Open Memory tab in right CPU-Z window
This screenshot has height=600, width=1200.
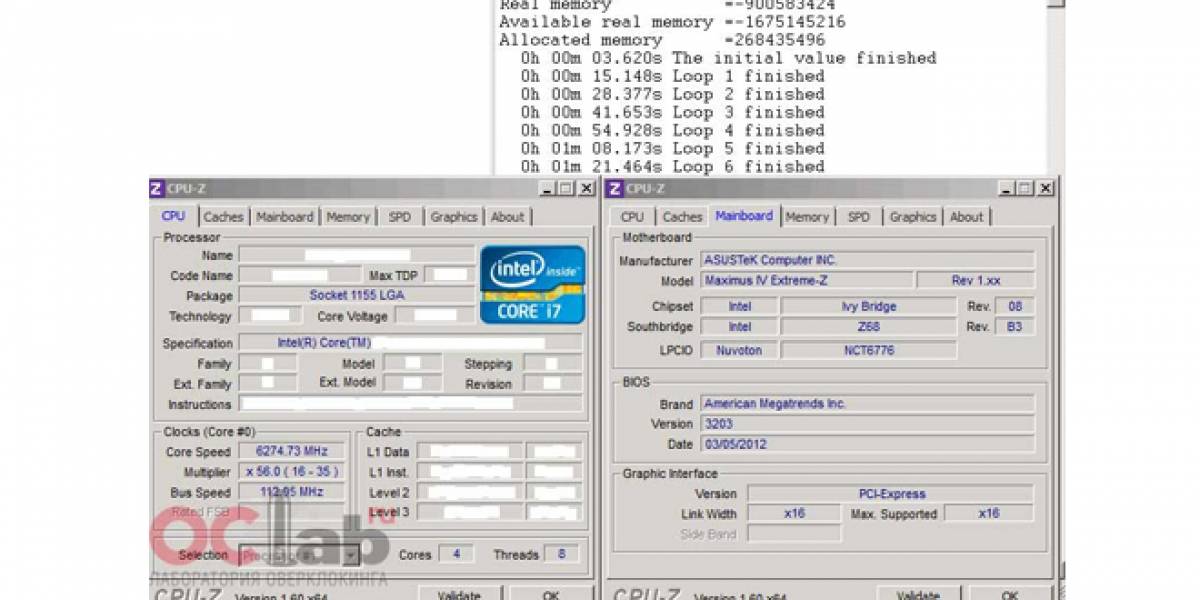pyautogui.click(x=806, y=216)
